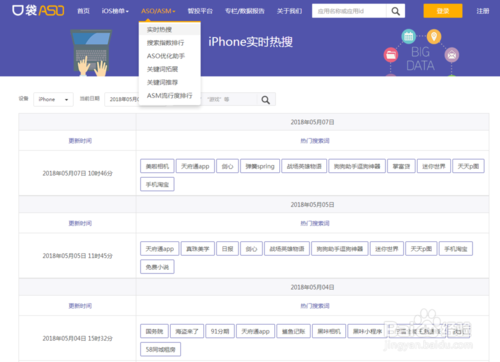Click the 免费小说 keyword tag

click(x=157, y=267)
